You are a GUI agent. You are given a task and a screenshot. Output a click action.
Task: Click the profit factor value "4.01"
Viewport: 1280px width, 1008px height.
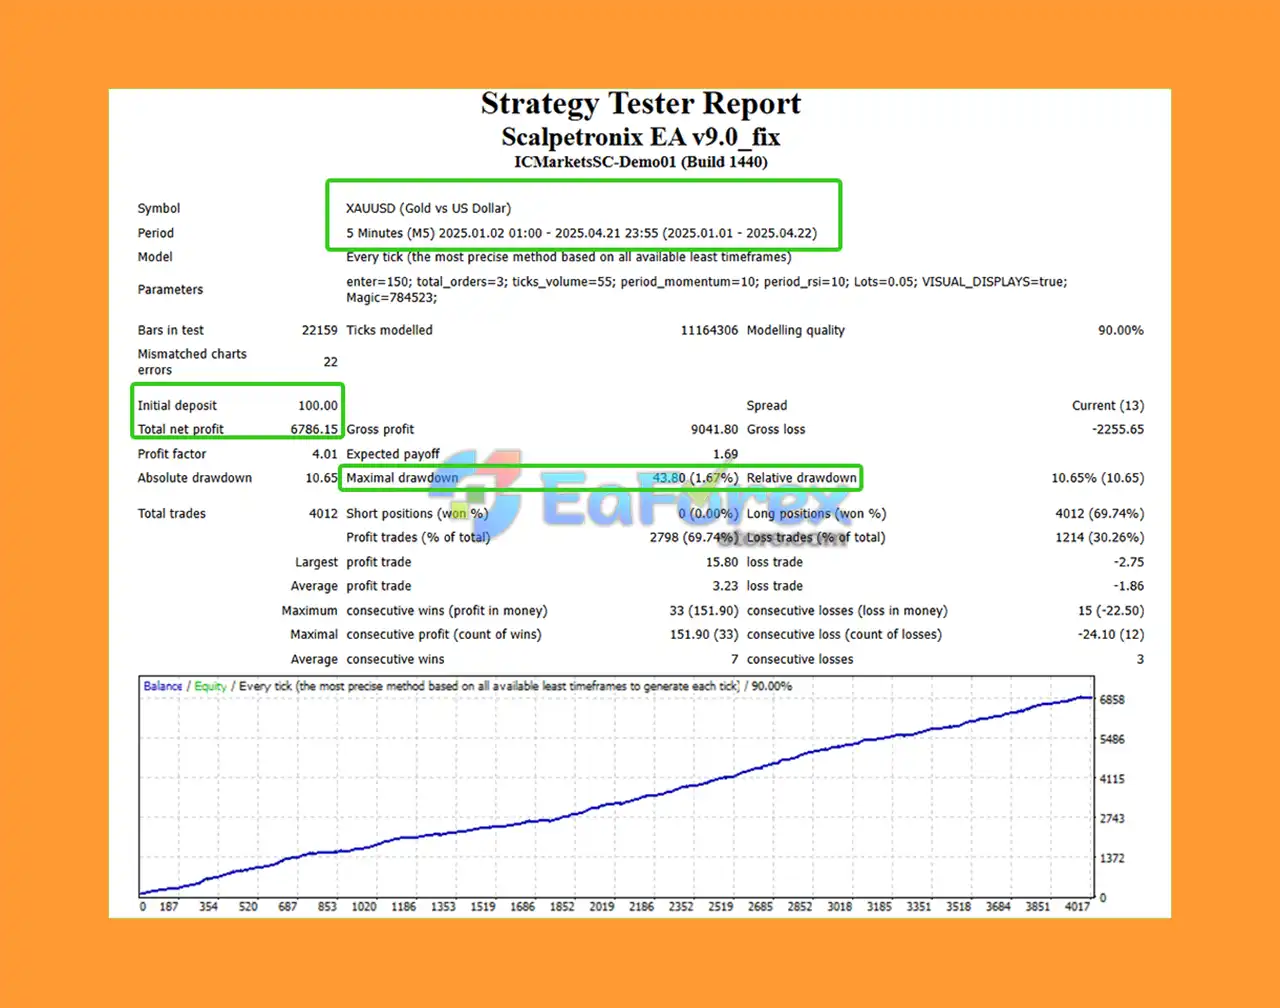tap(325, 454)
